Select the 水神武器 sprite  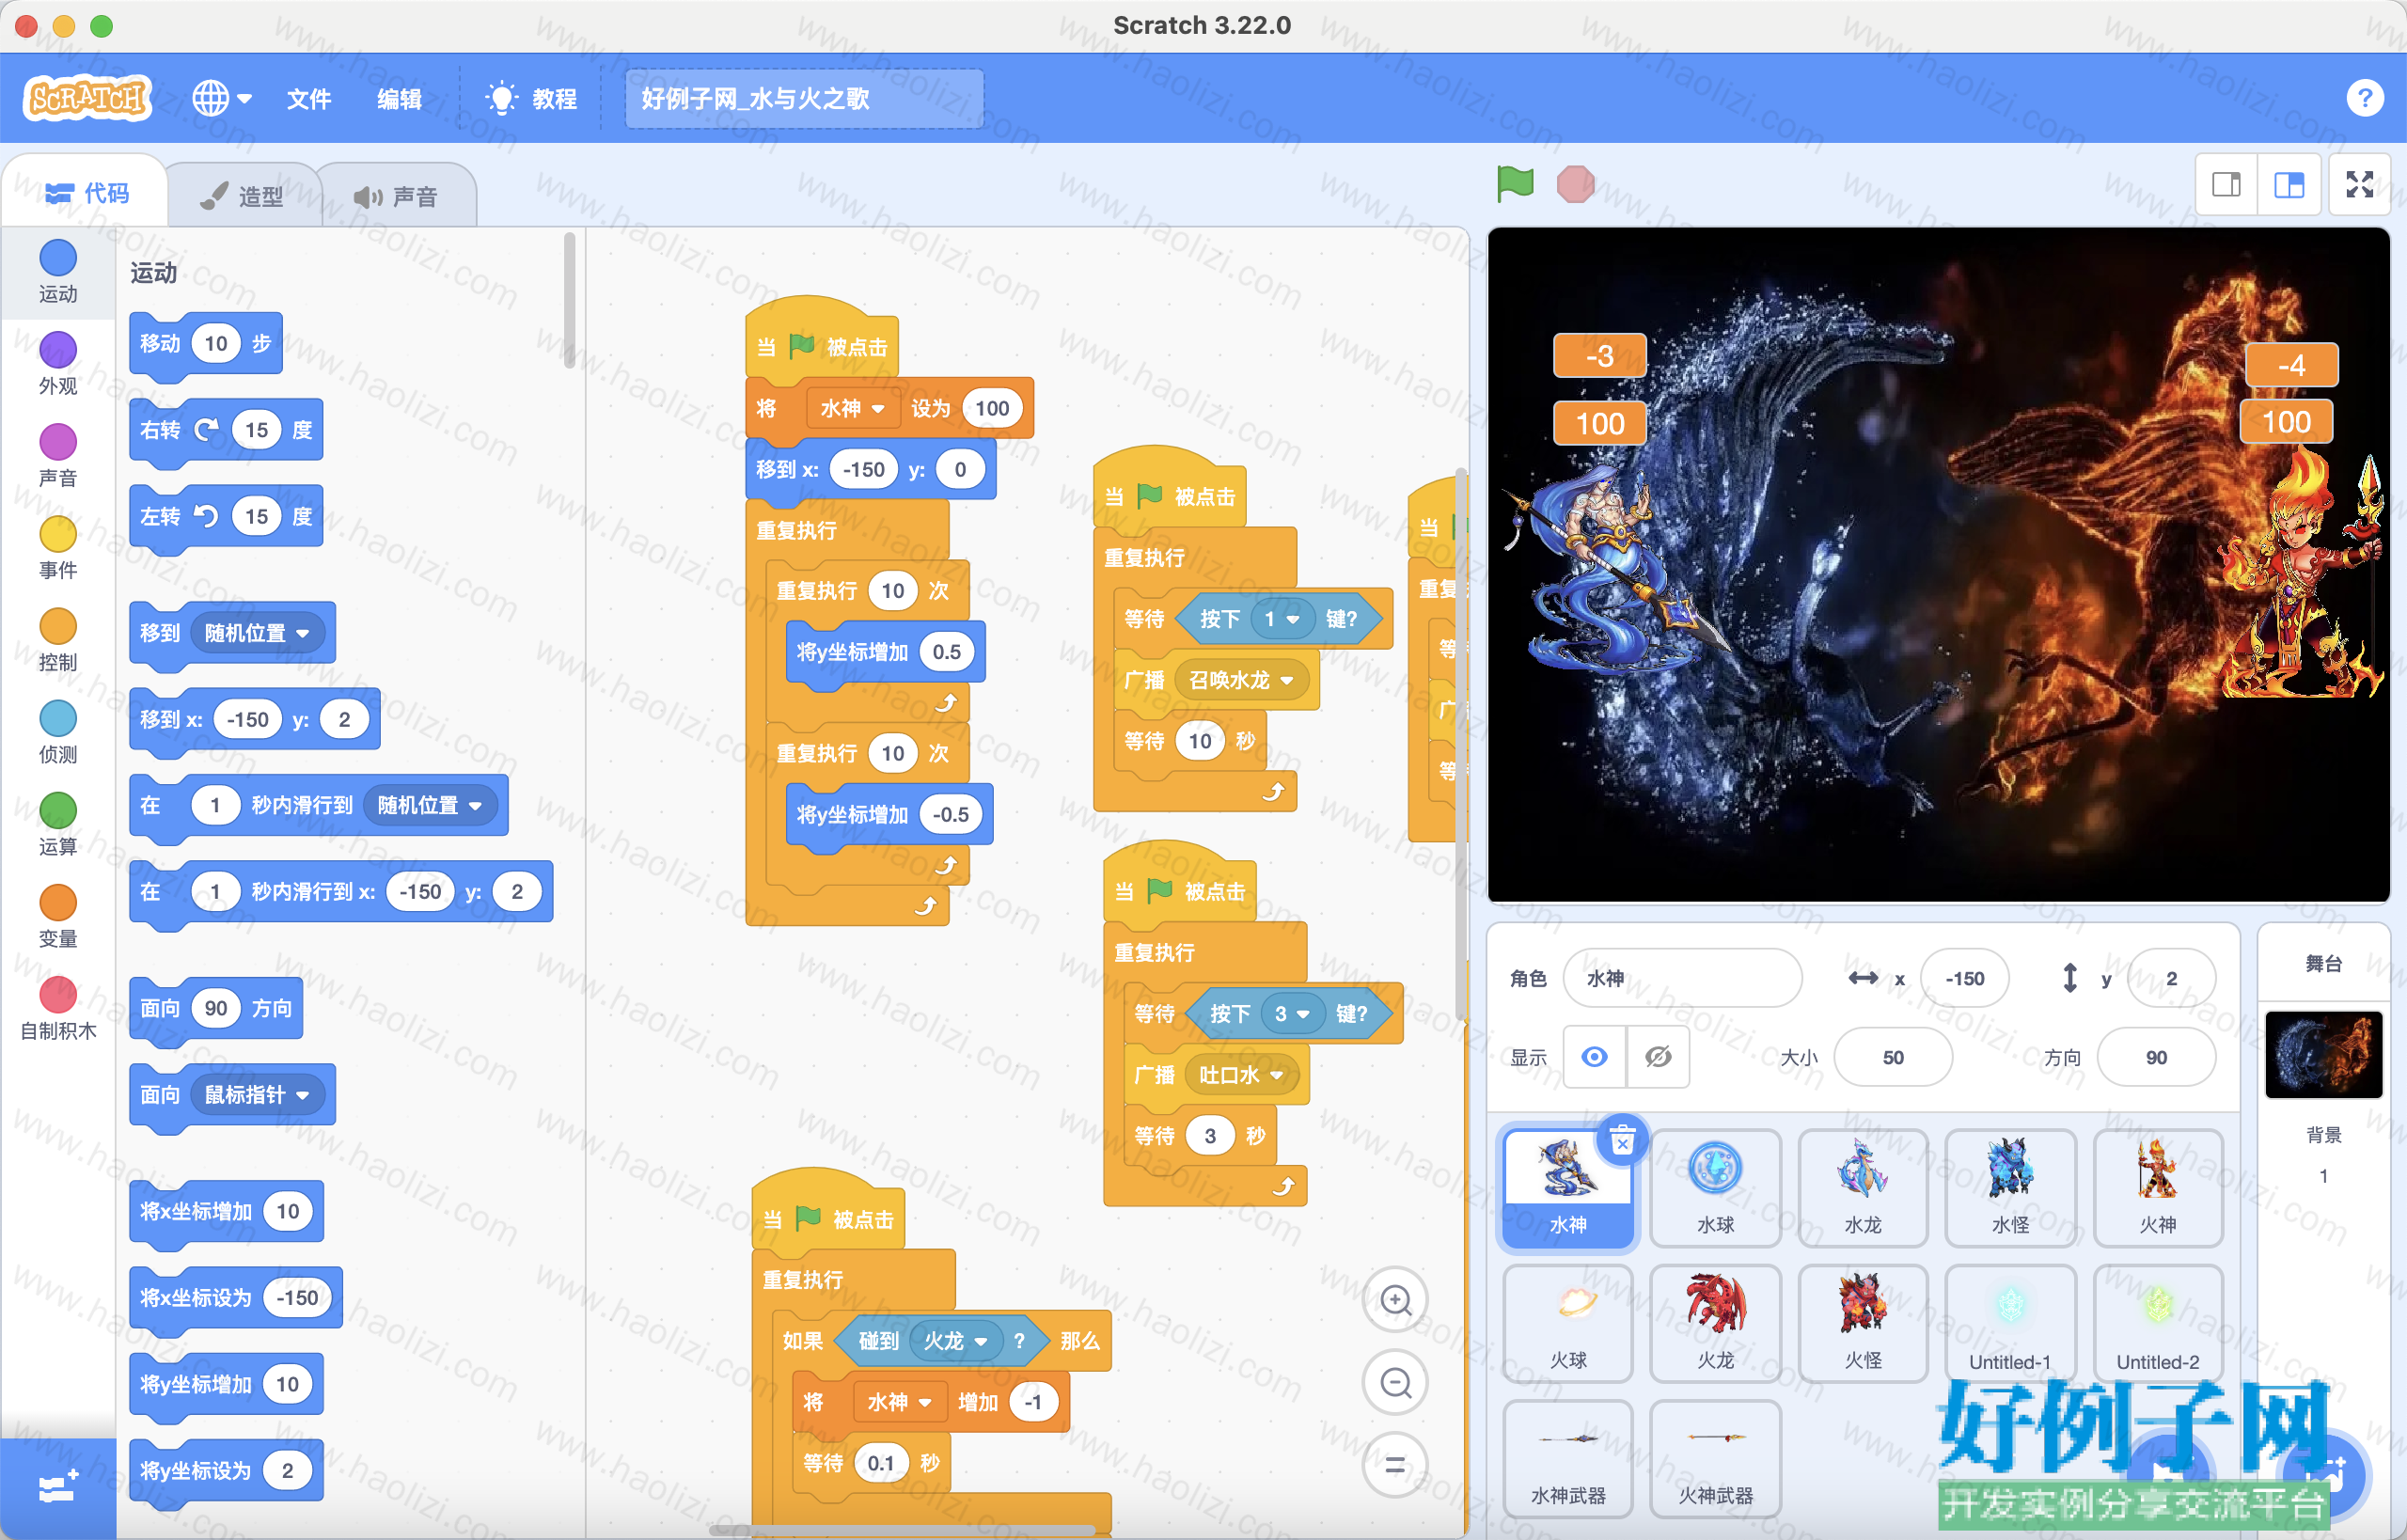(1568, 1459)
